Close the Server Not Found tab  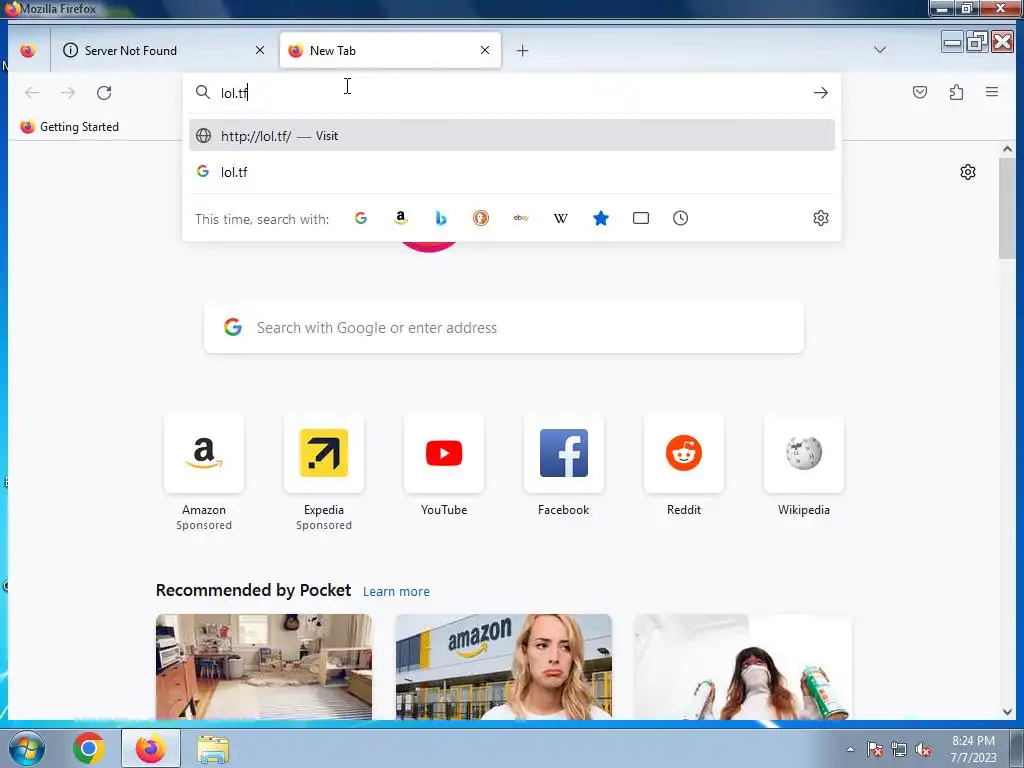point(260,50)
